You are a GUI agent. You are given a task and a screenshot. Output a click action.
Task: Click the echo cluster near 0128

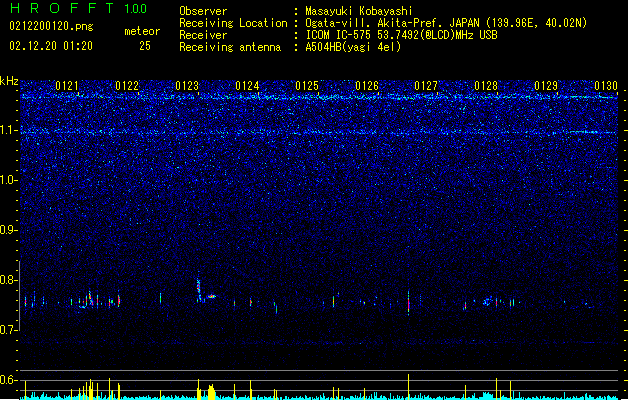[488, 301]
